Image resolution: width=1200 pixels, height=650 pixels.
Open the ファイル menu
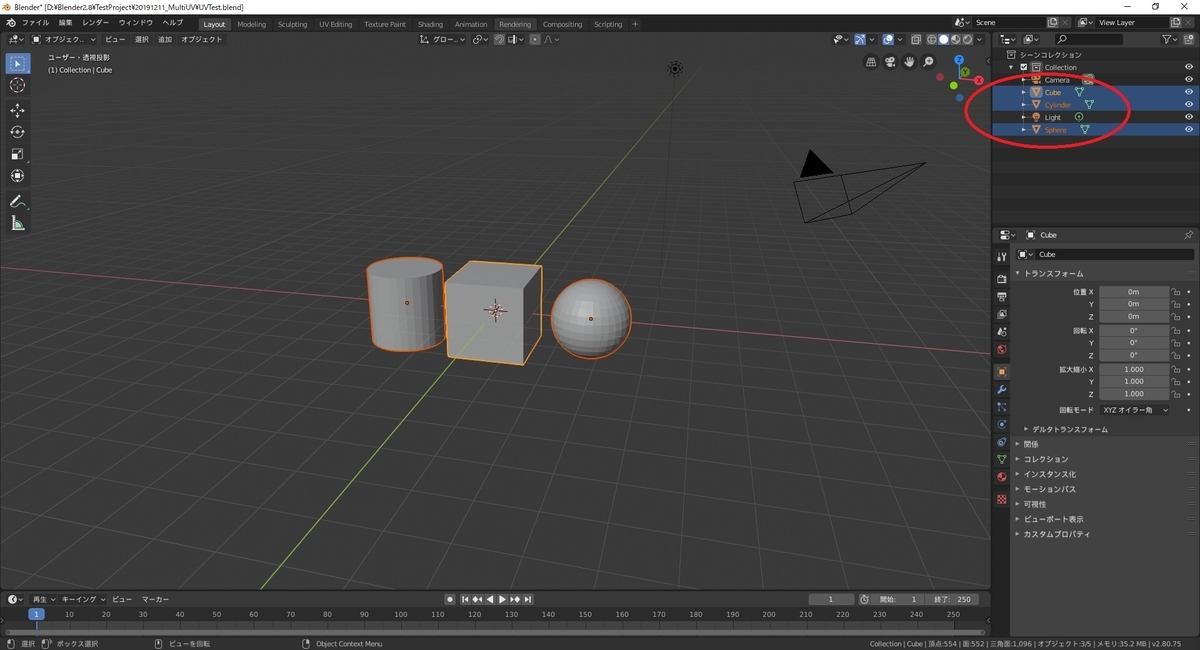[x=35, y=23]
